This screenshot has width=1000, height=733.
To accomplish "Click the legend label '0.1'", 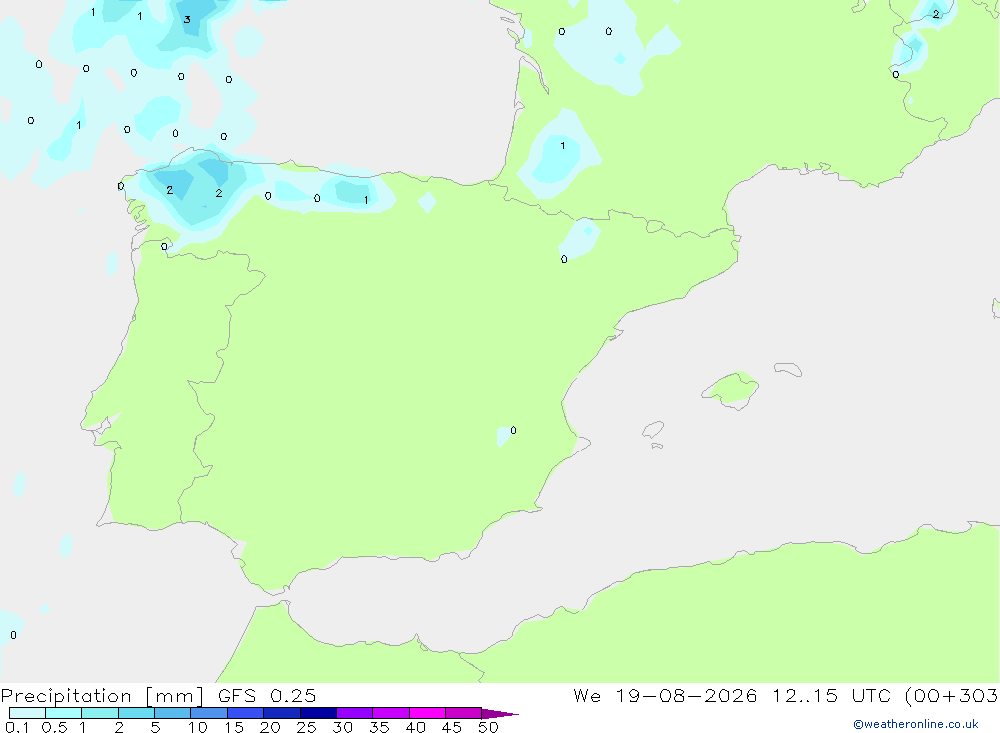I will pyautogui.click(x=17, y=727).
